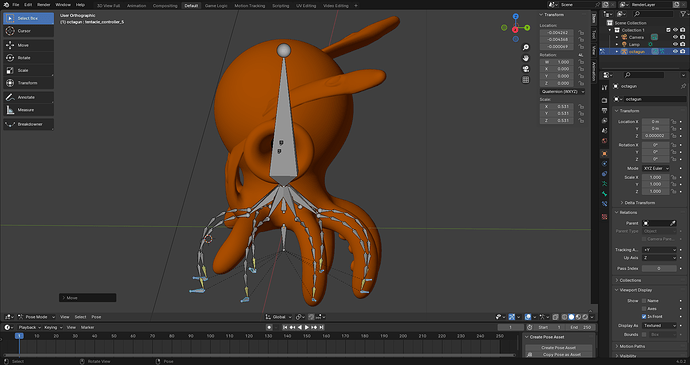Select the Measure tool
This screenshot has height=365, width=690.
click(x=29, y=110)
